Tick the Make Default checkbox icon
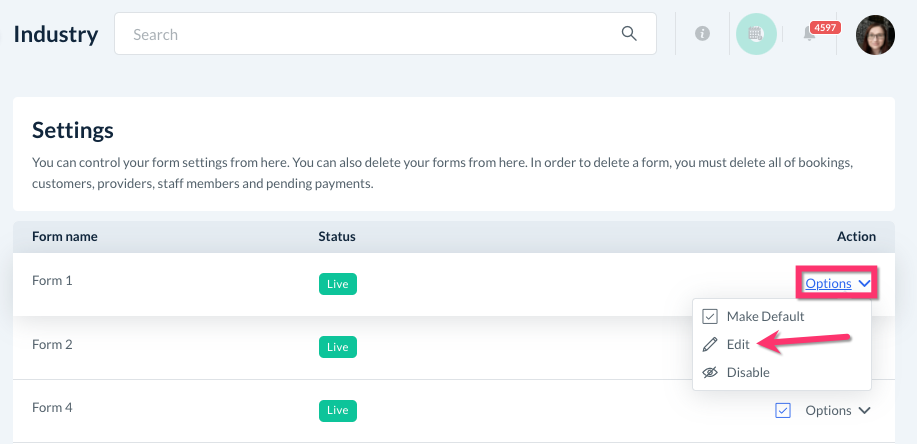This screenshot has height=444, width=917. coord(710,316)
